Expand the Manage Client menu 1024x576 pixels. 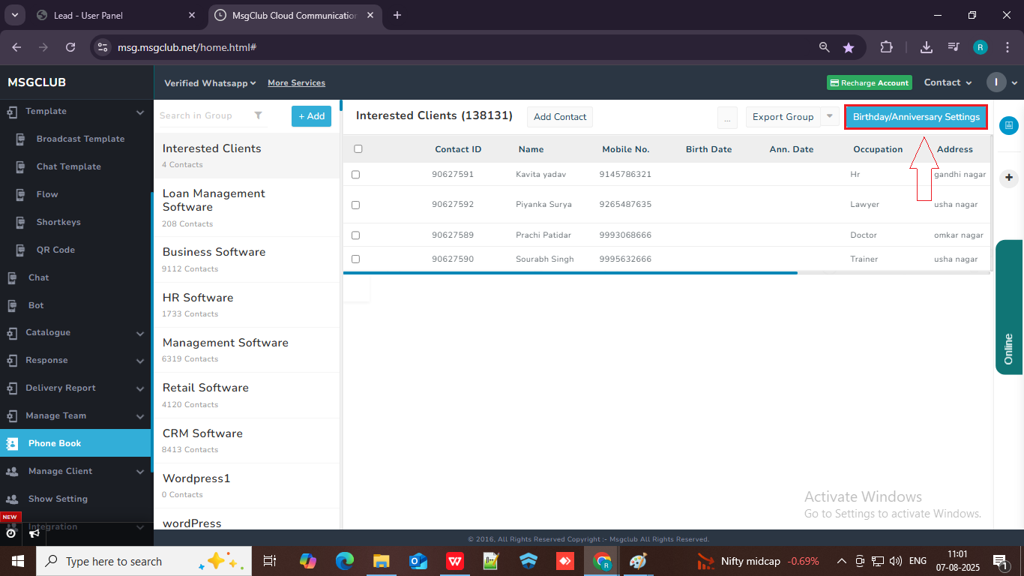pos(140,472)
